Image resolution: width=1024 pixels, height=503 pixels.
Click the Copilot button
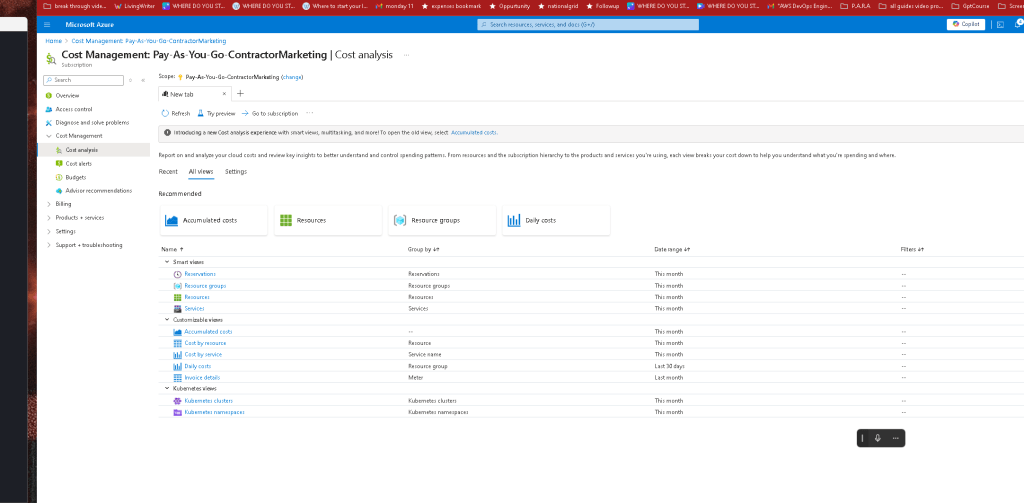[x=966, y=24]
